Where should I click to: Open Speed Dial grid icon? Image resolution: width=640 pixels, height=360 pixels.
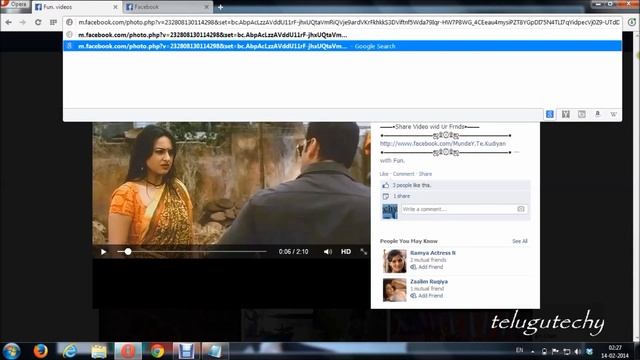(53, 22)
